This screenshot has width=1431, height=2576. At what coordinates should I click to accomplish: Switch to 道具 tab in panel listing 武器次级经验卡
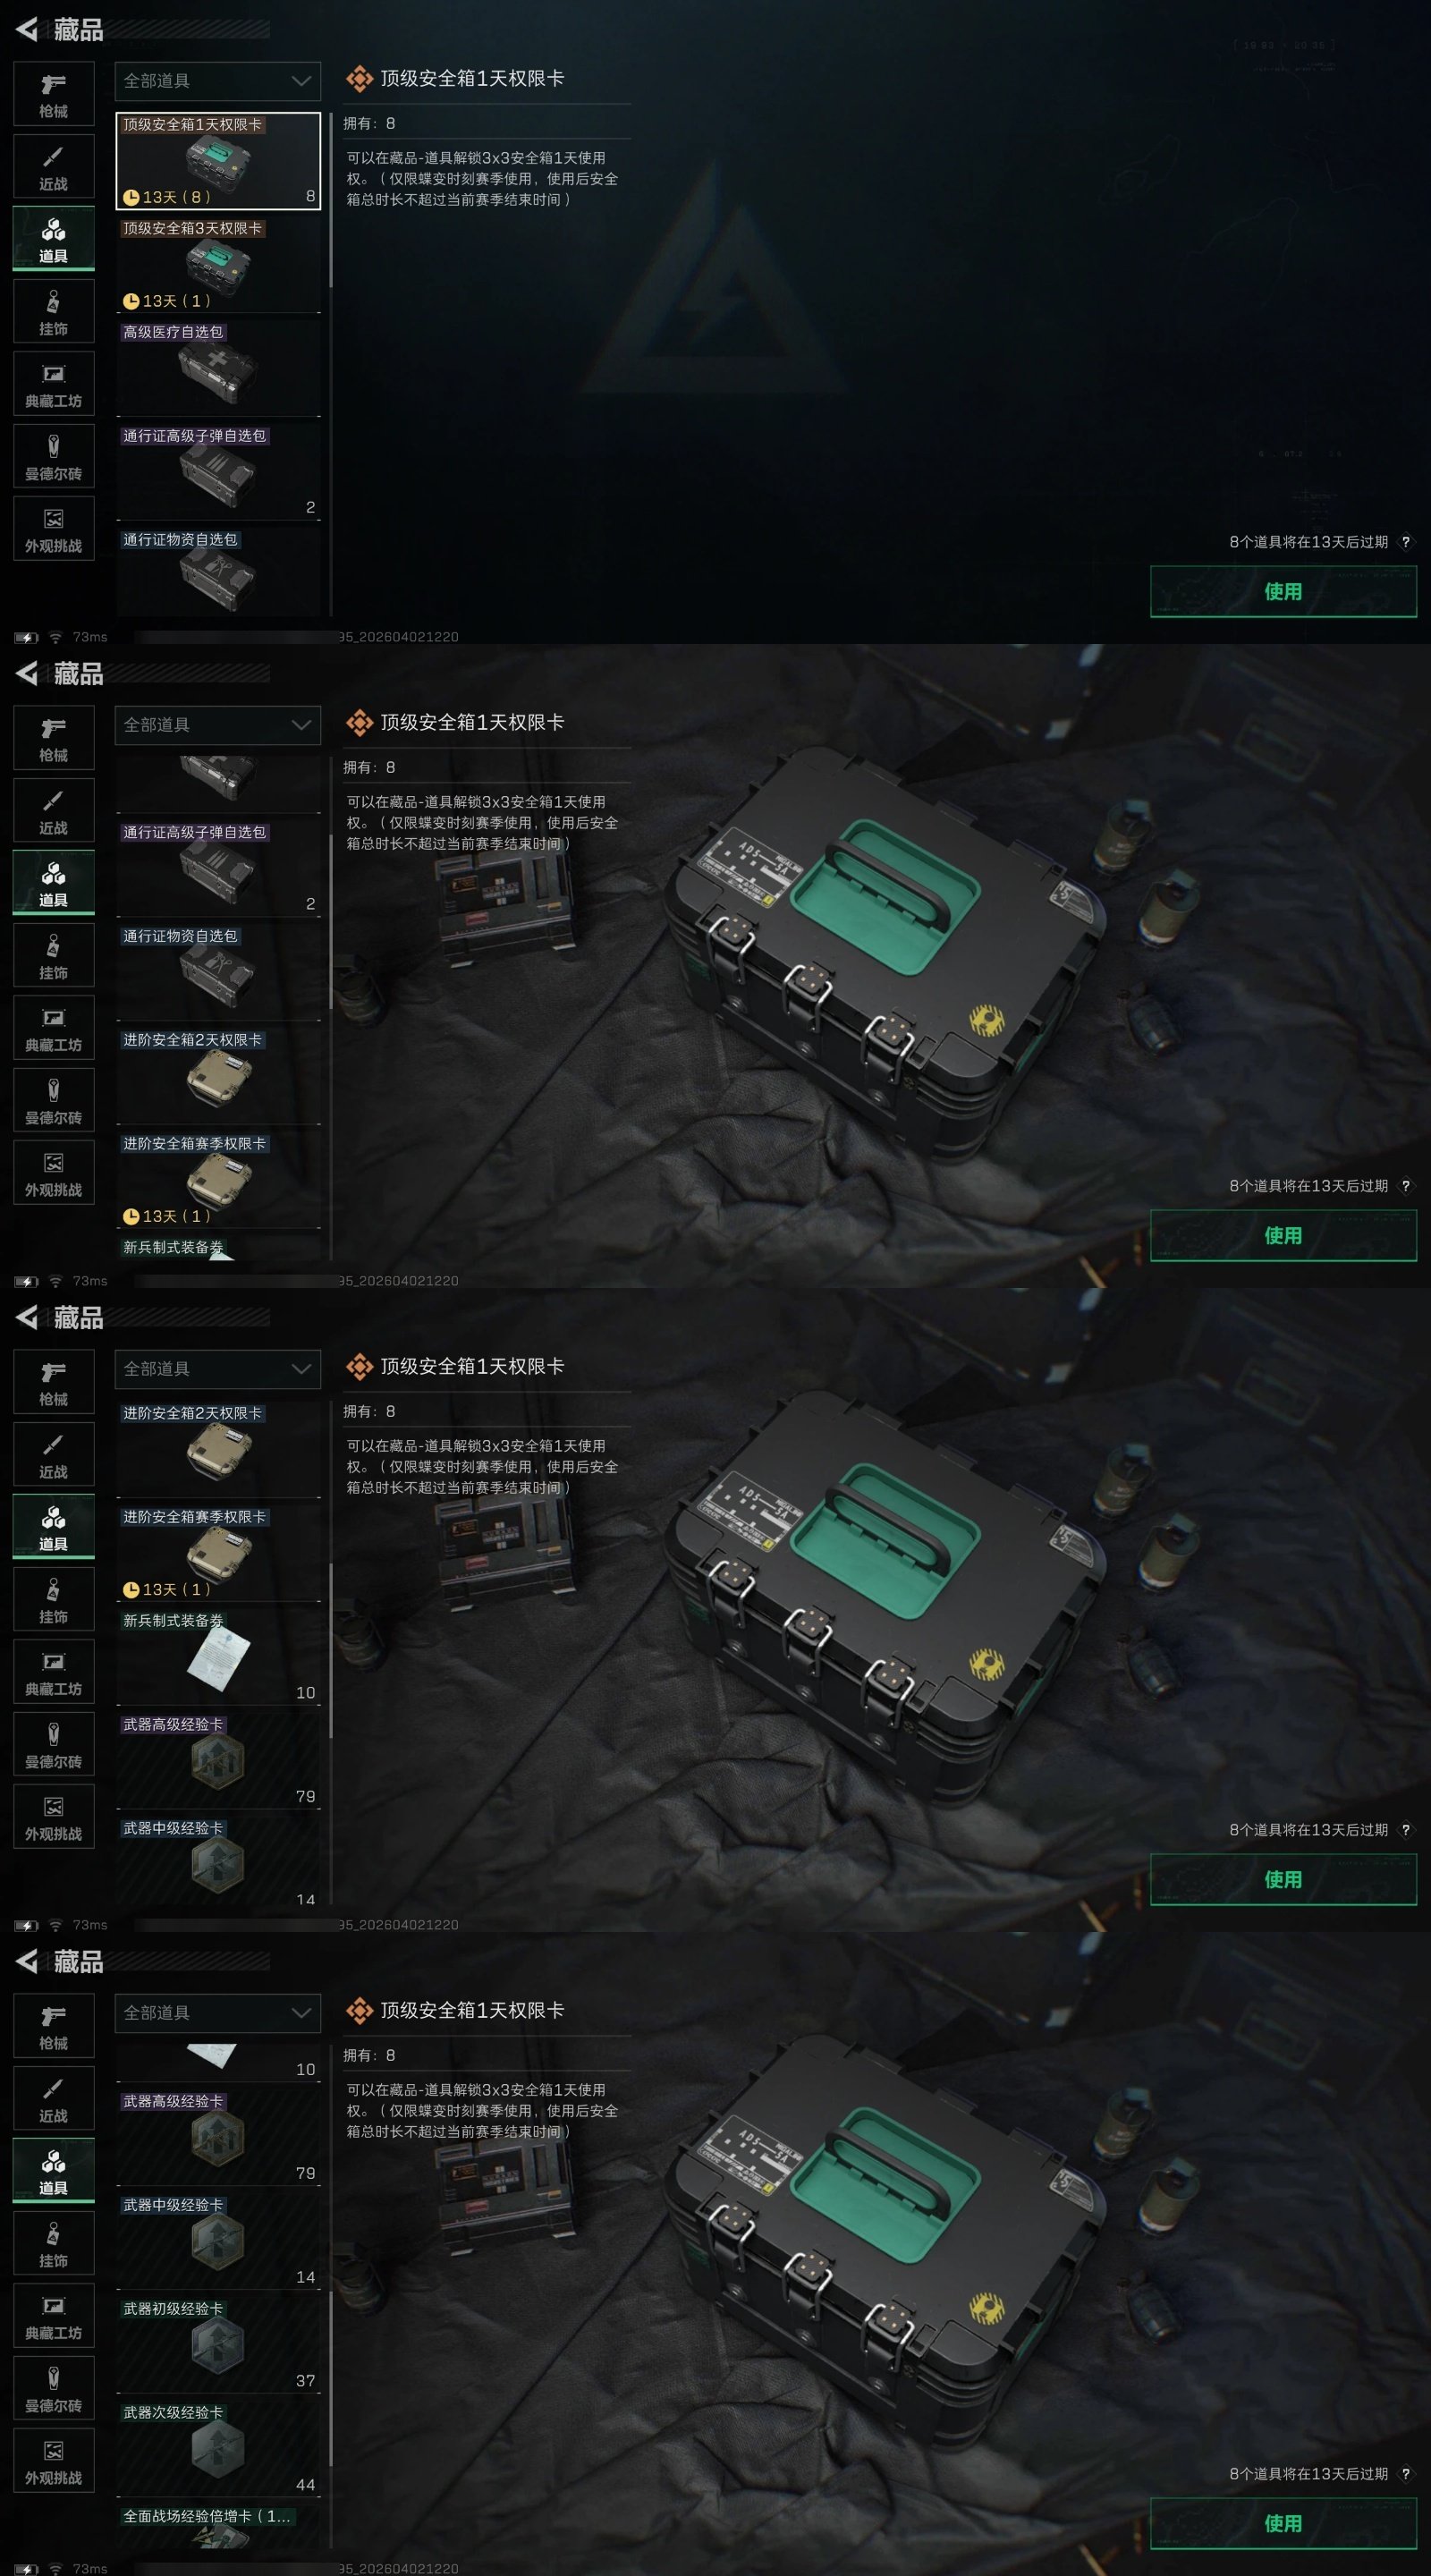(x=54, y=2171)
